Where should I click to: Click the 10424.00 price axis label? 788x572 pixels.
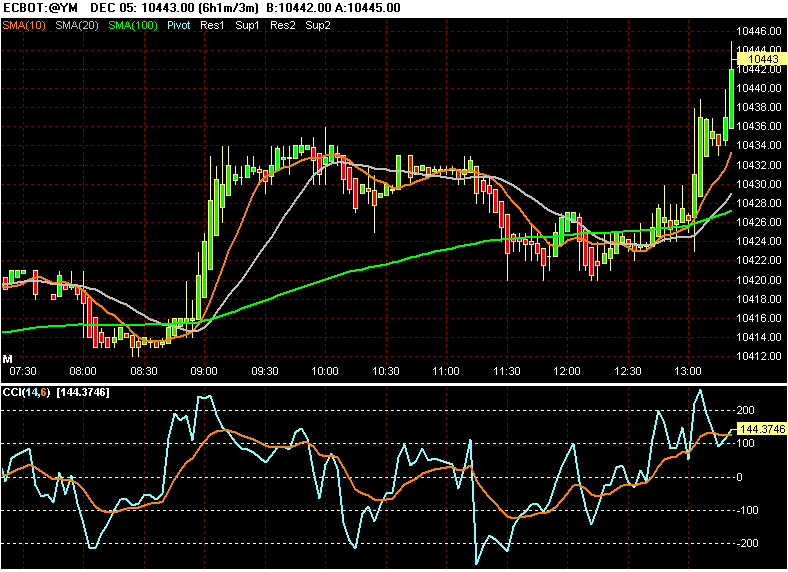point(759,241)
